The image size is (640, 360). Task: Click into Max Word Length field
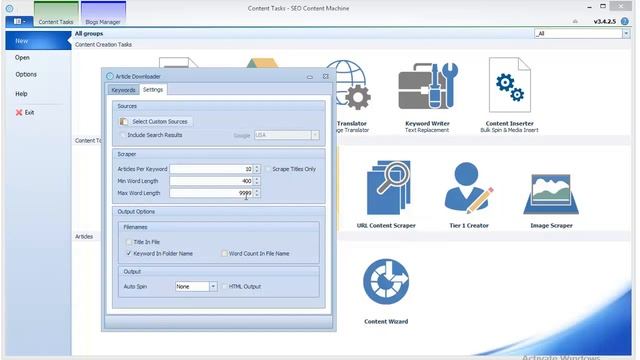211,193
